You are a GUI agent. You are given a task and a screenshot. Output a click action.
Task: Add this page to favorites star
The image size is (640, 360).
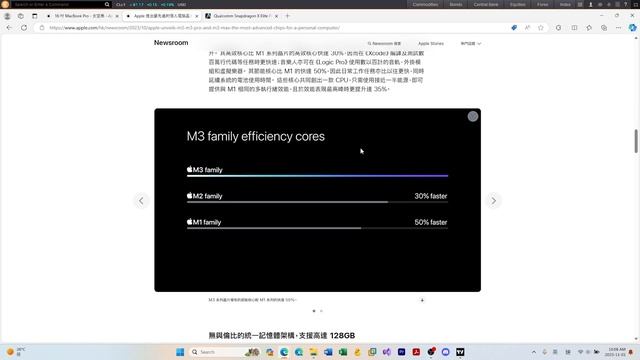pyautogui.click(x=541, y=28)
